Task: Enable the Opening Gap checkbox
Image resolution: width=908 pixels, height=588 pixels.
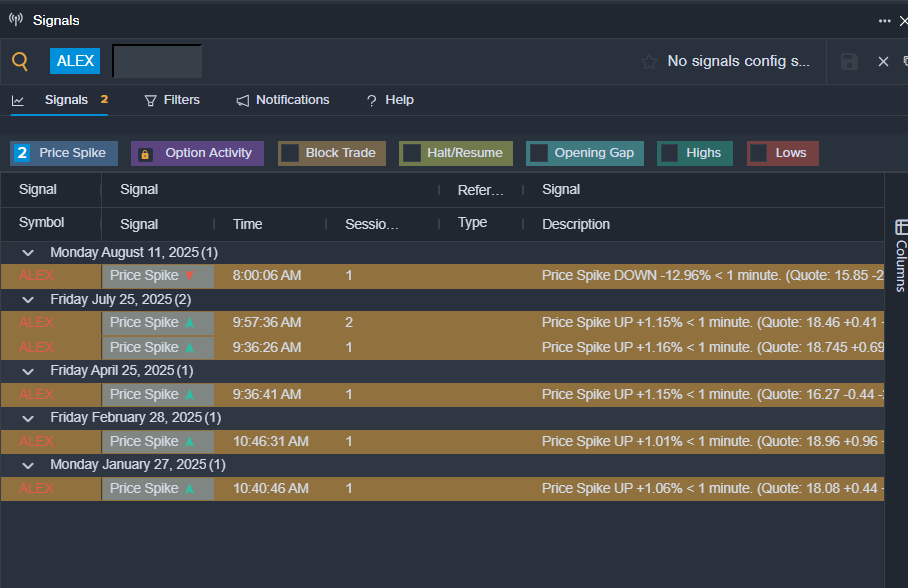Action: [x=538, y=153]
